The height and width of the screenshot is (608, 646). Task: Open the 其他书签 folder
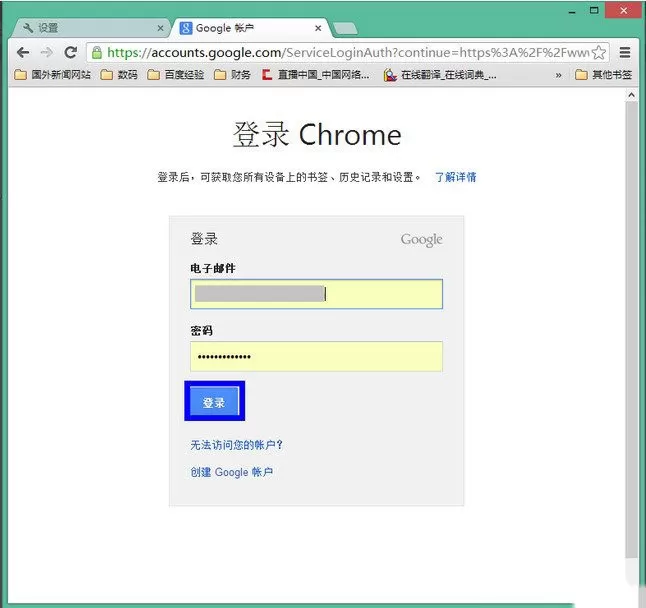coord(604,75)
